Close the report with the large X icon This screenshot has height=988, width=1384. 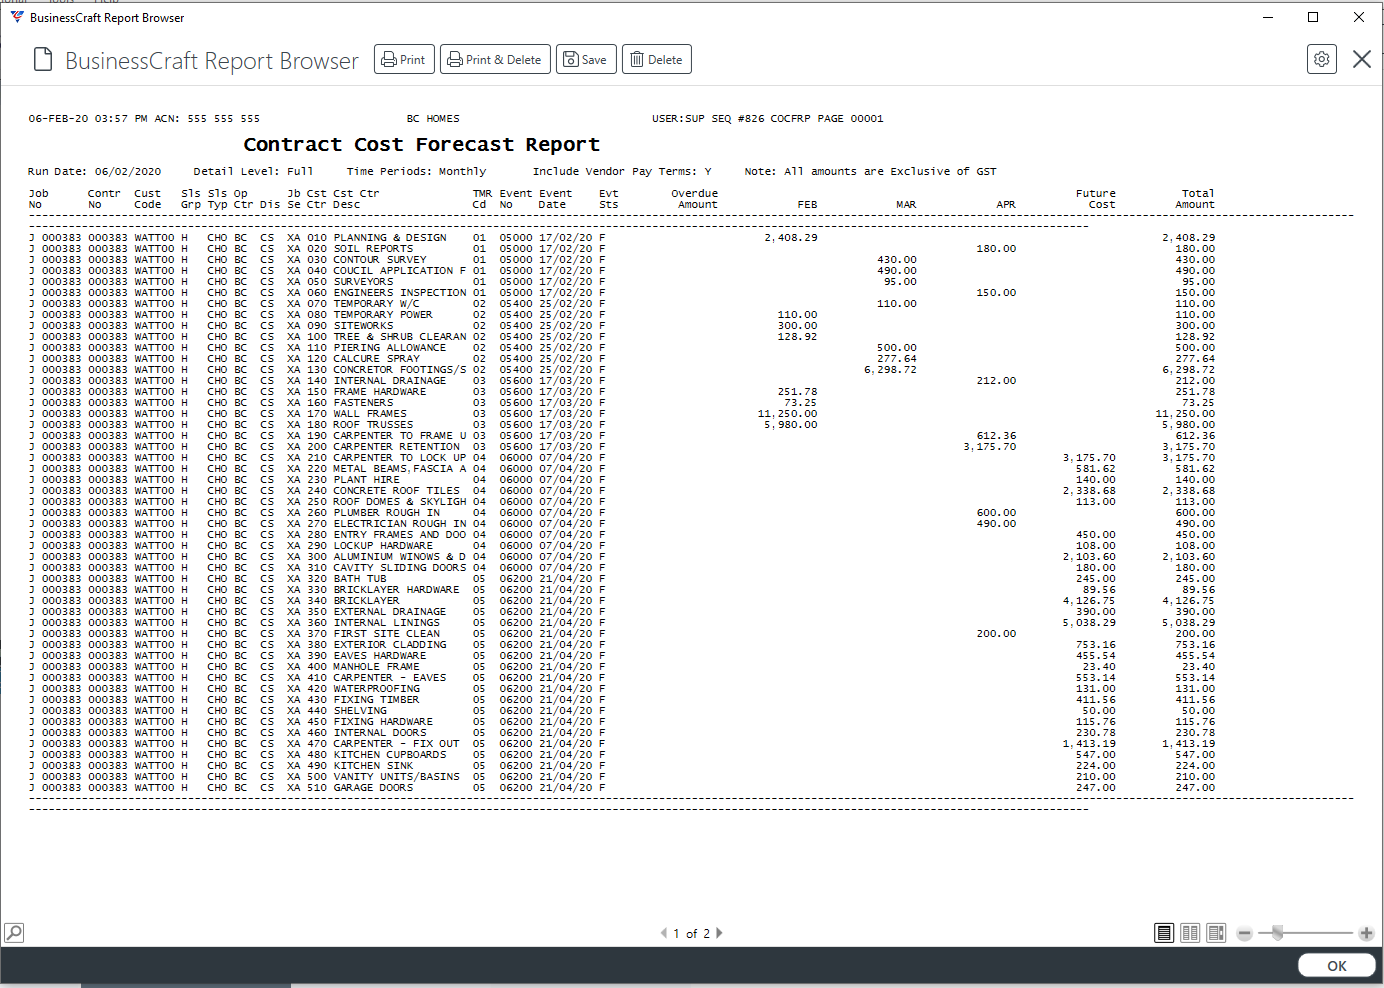click(x=1361, y=59)
